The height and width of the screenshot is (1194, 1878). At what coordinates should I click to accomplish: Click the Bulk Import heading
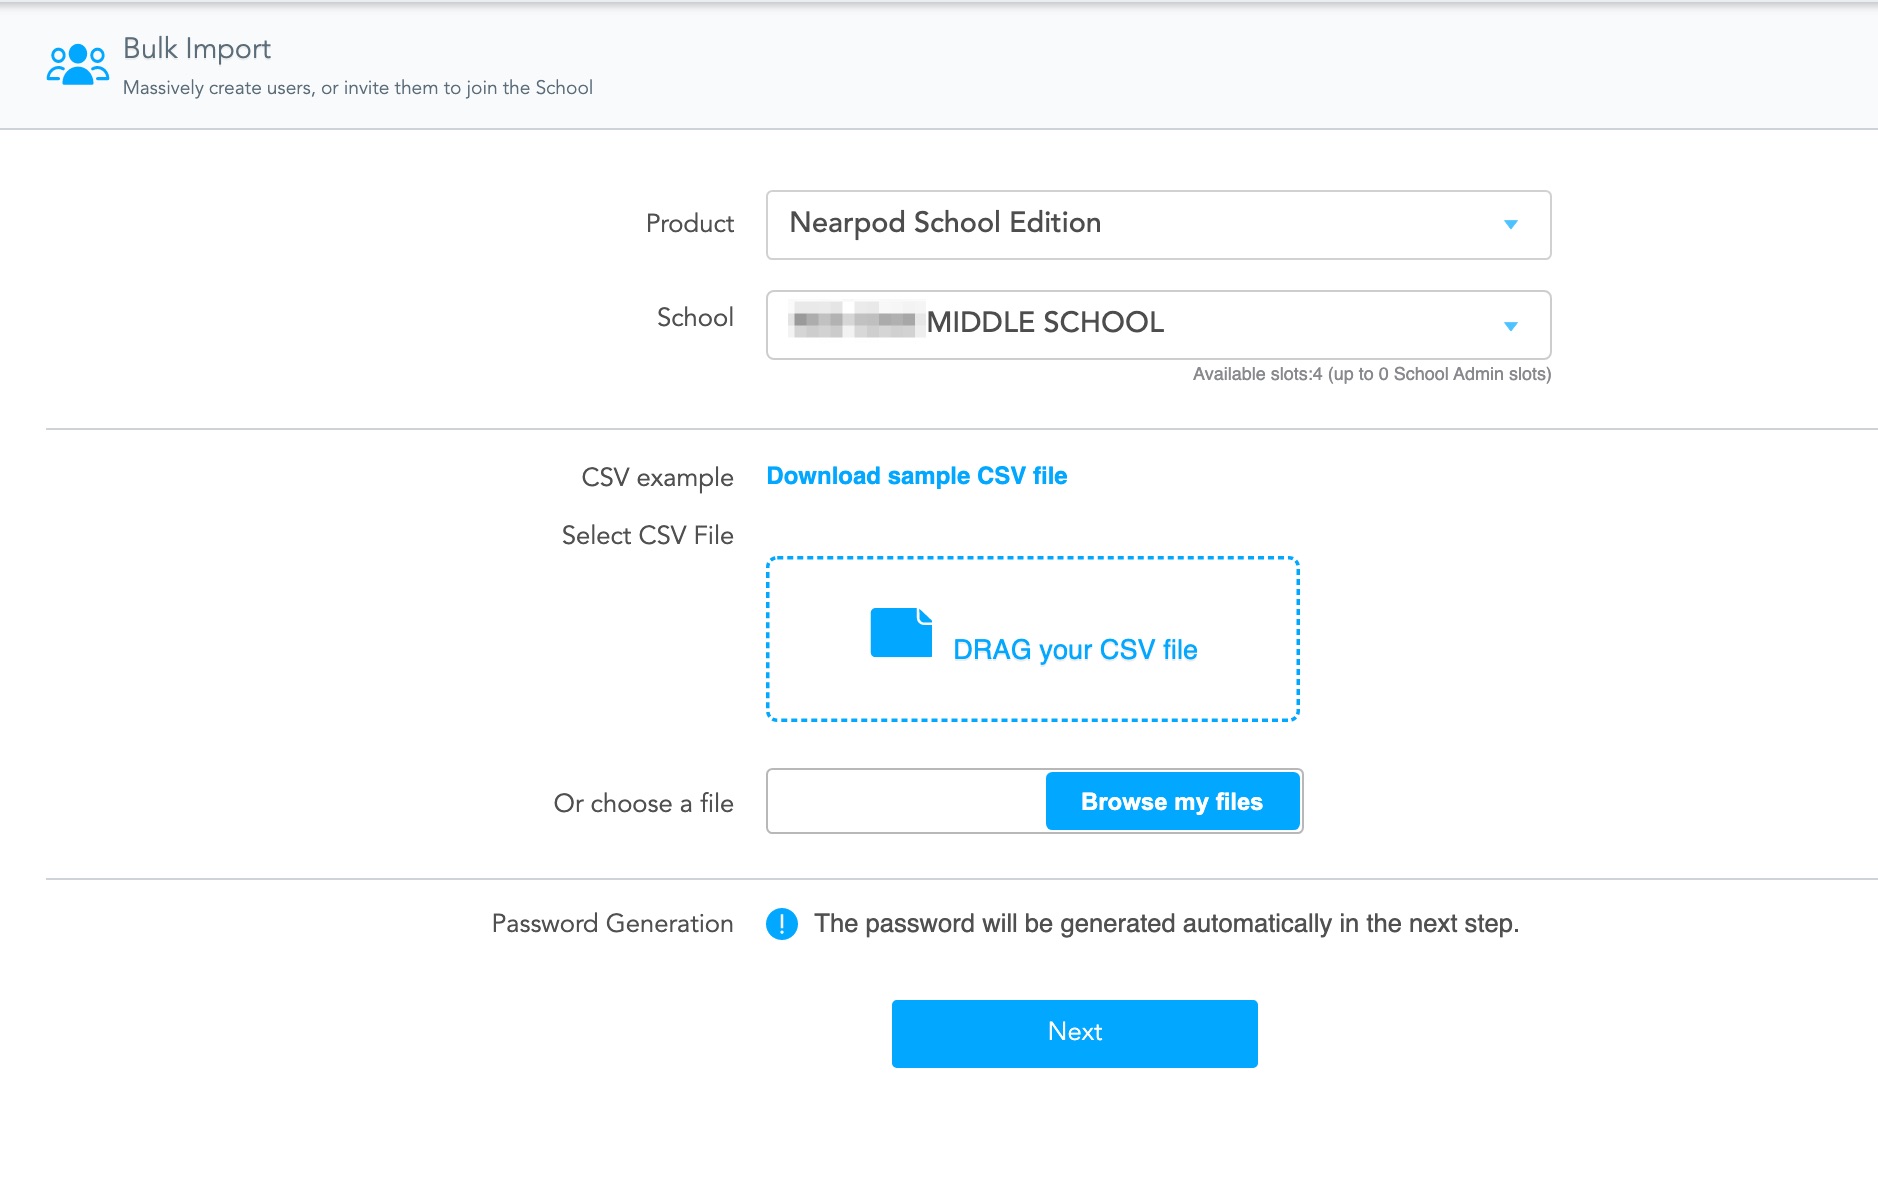(x=197, y=49)
